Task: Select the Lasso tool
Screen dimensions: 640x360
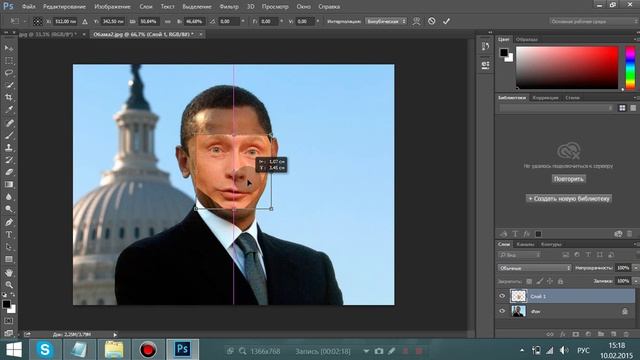Action: (9, 73)
